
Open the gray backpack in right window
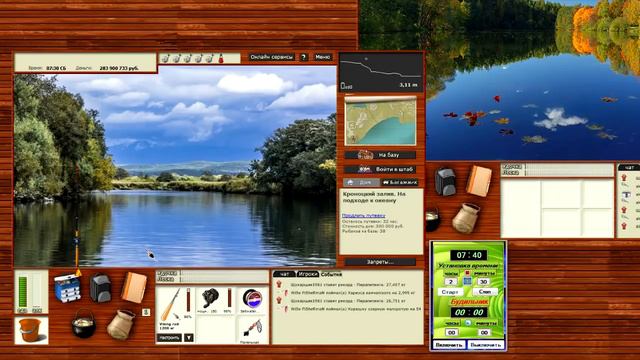(x=445, y=182)
